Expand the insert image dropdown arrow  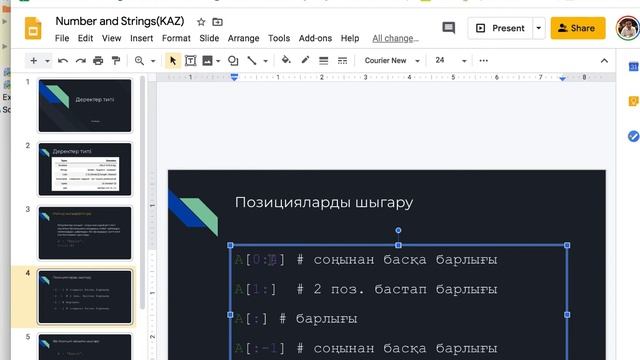(x=218, y=61)
